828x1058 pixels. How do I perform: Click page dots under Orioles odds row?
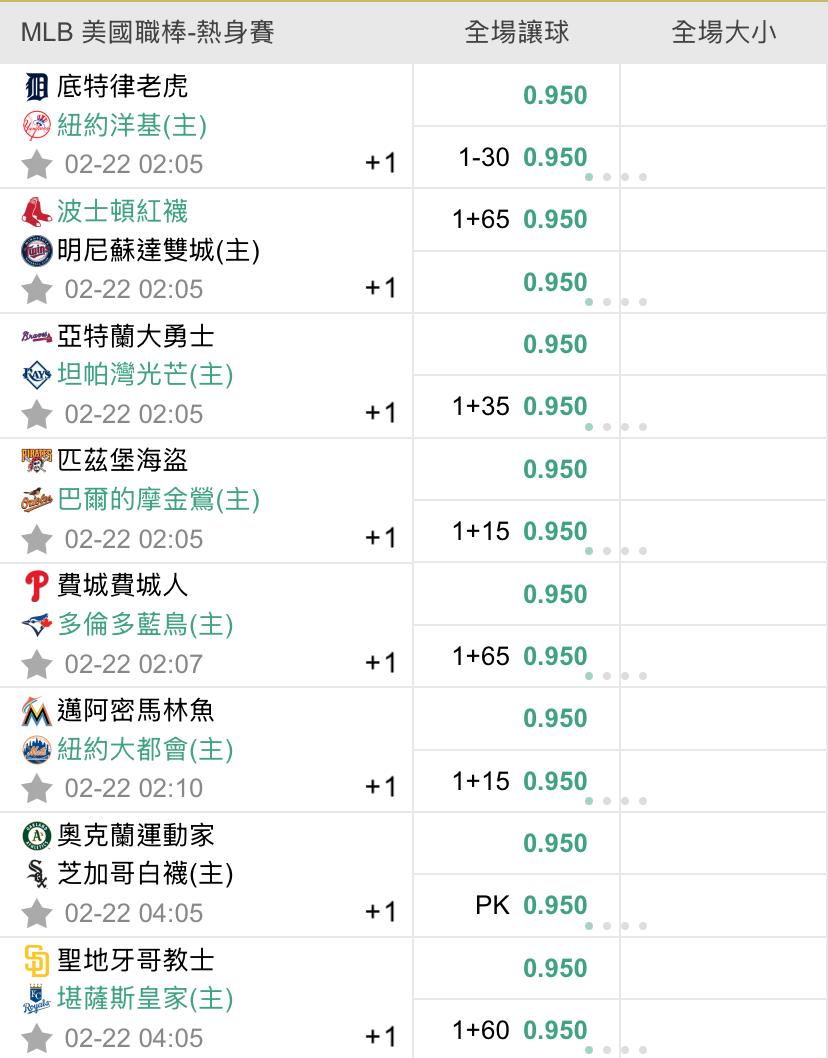[x=615, y=551]
